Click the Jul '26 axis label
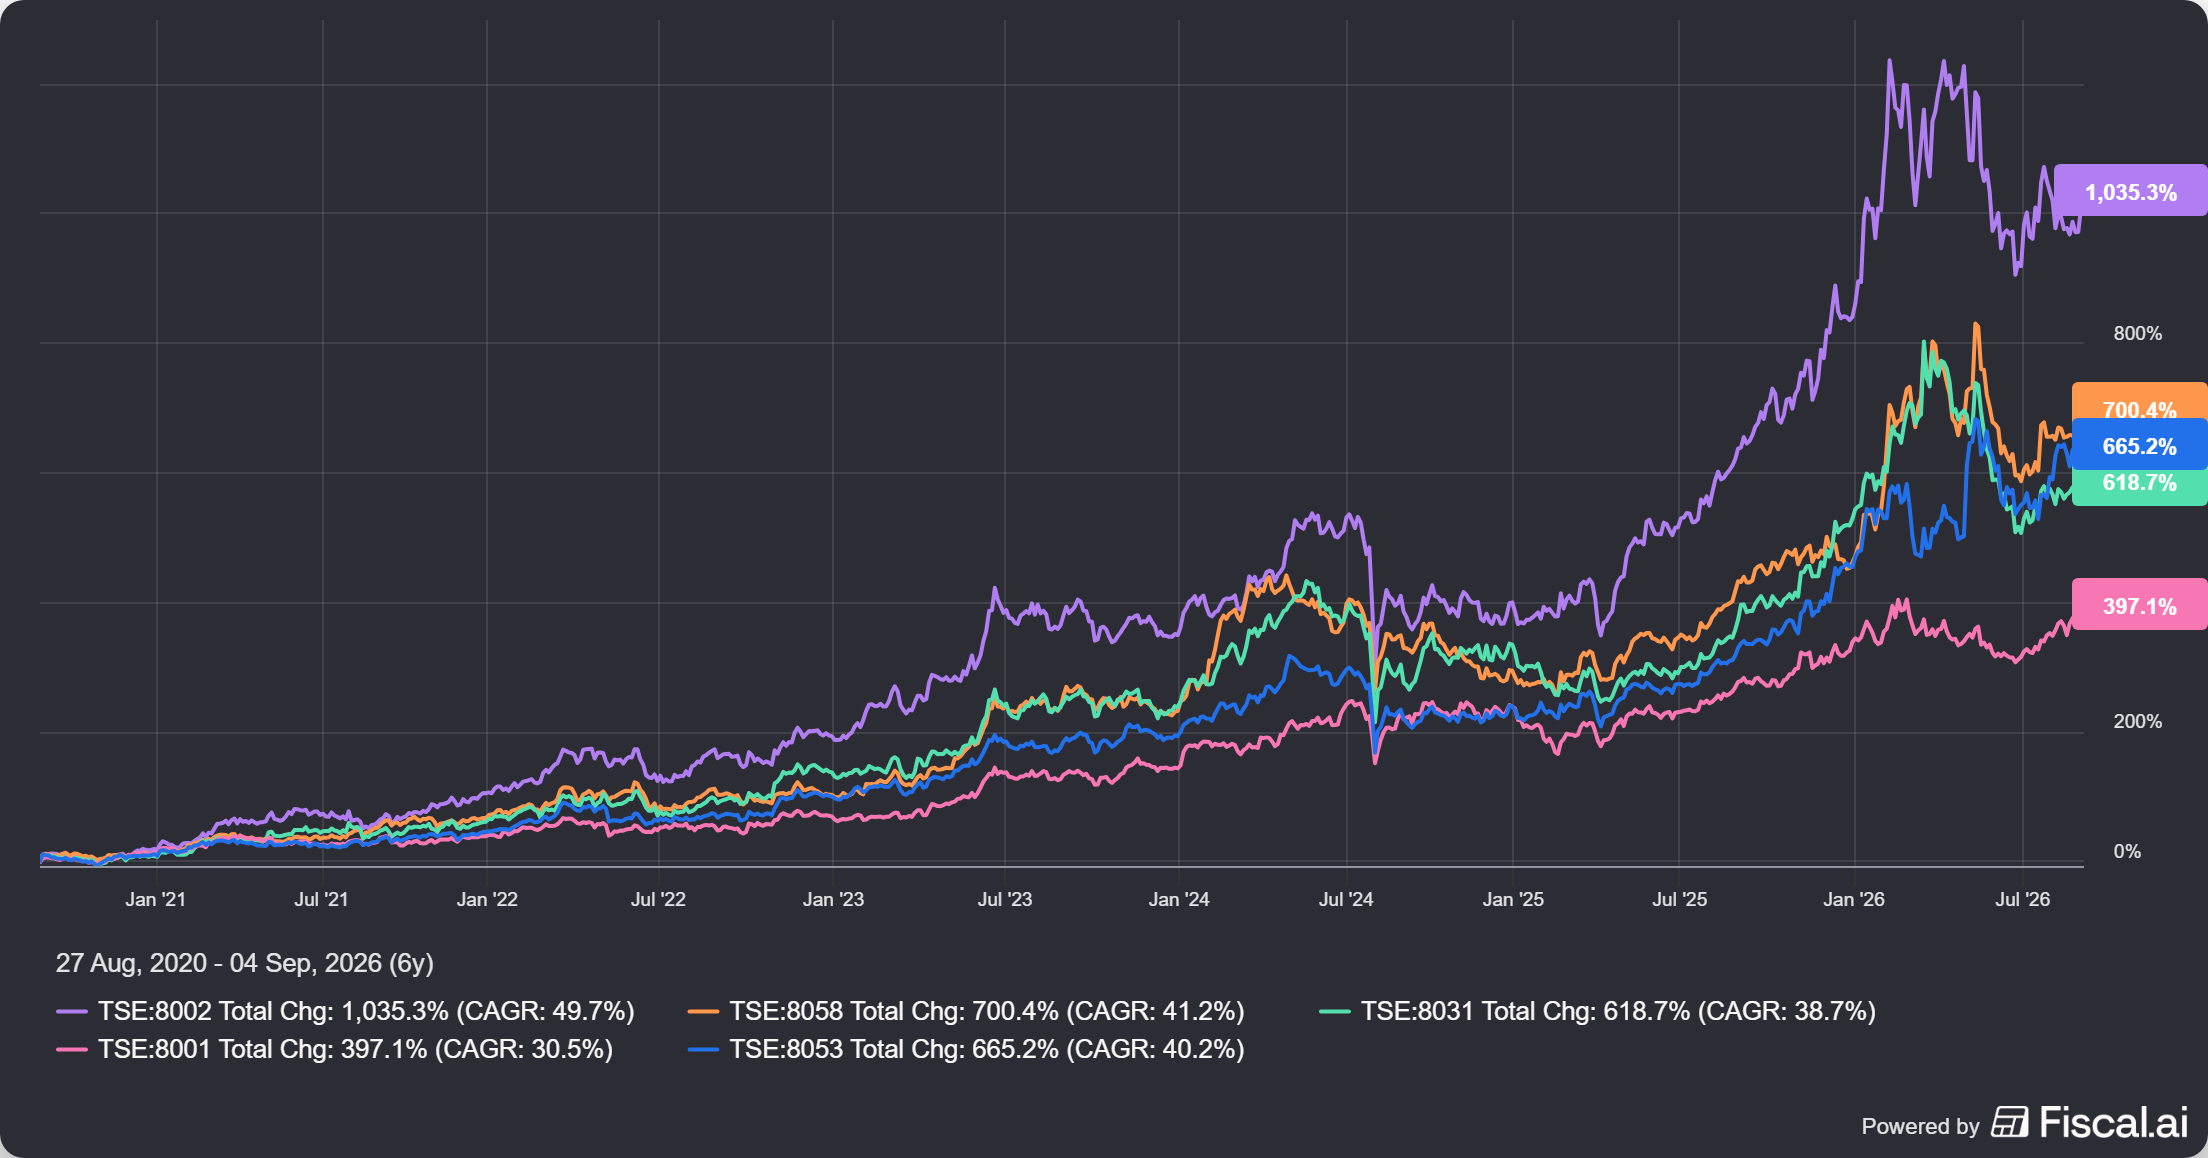Viewport: 2208px width, 1158px height. coord(2022,899)
